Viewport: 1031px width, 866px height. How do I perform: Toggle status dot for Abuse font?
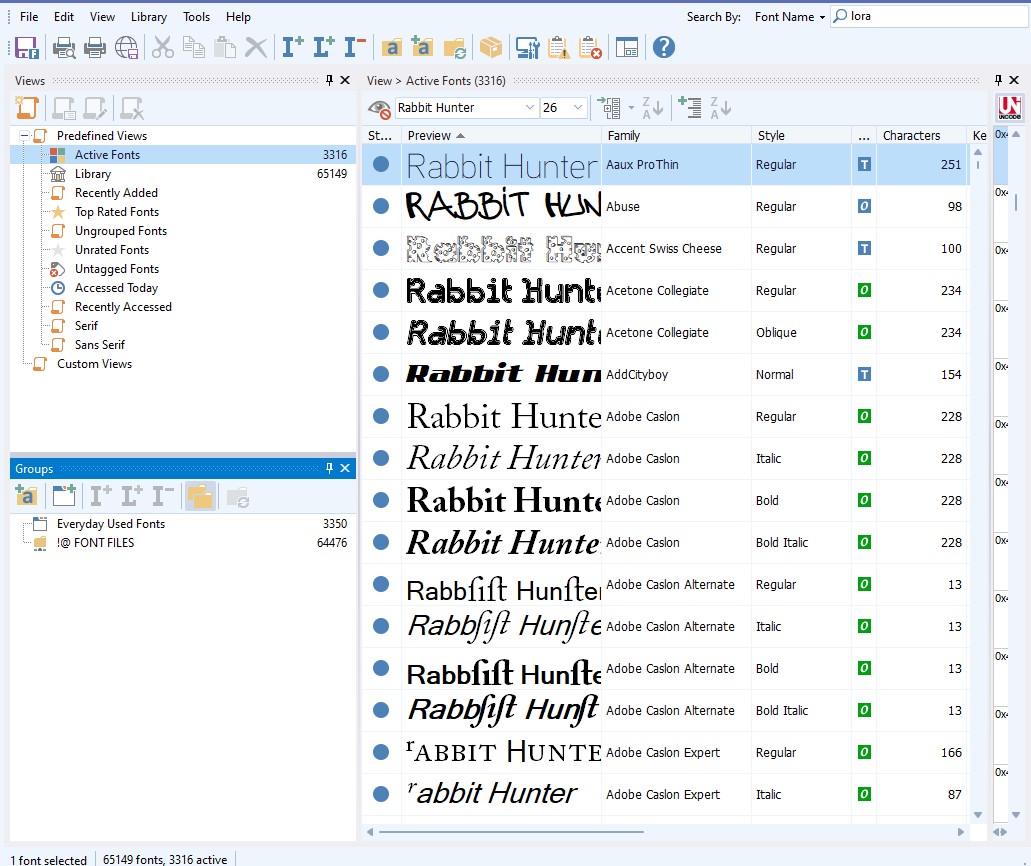click(x=381, y=206)
